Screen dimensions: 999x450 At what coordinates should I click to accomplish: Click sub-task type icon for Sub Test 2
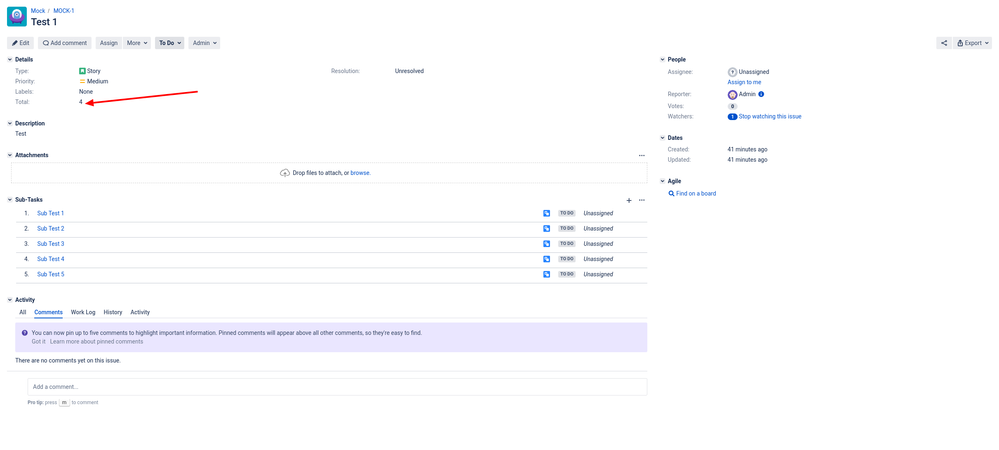(x=547, y=229)
